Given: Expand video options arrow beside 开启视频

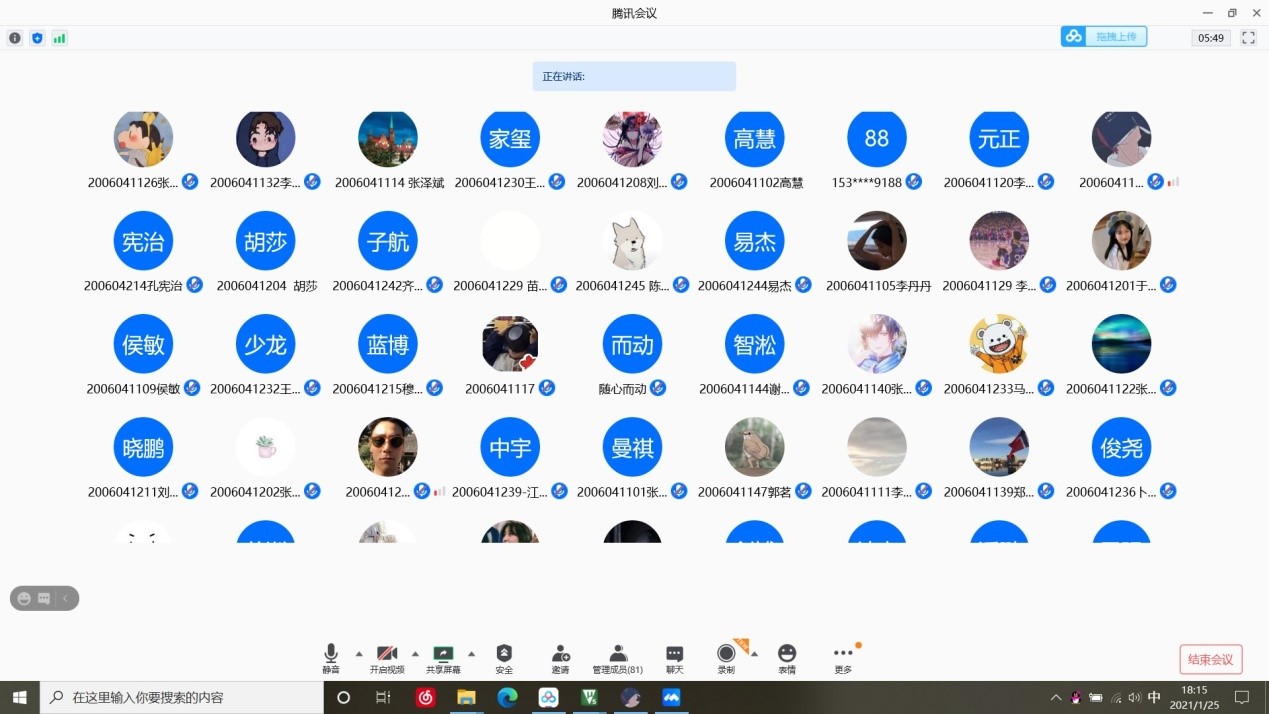Looking at the screenshot, I should [x=415, y=654].
